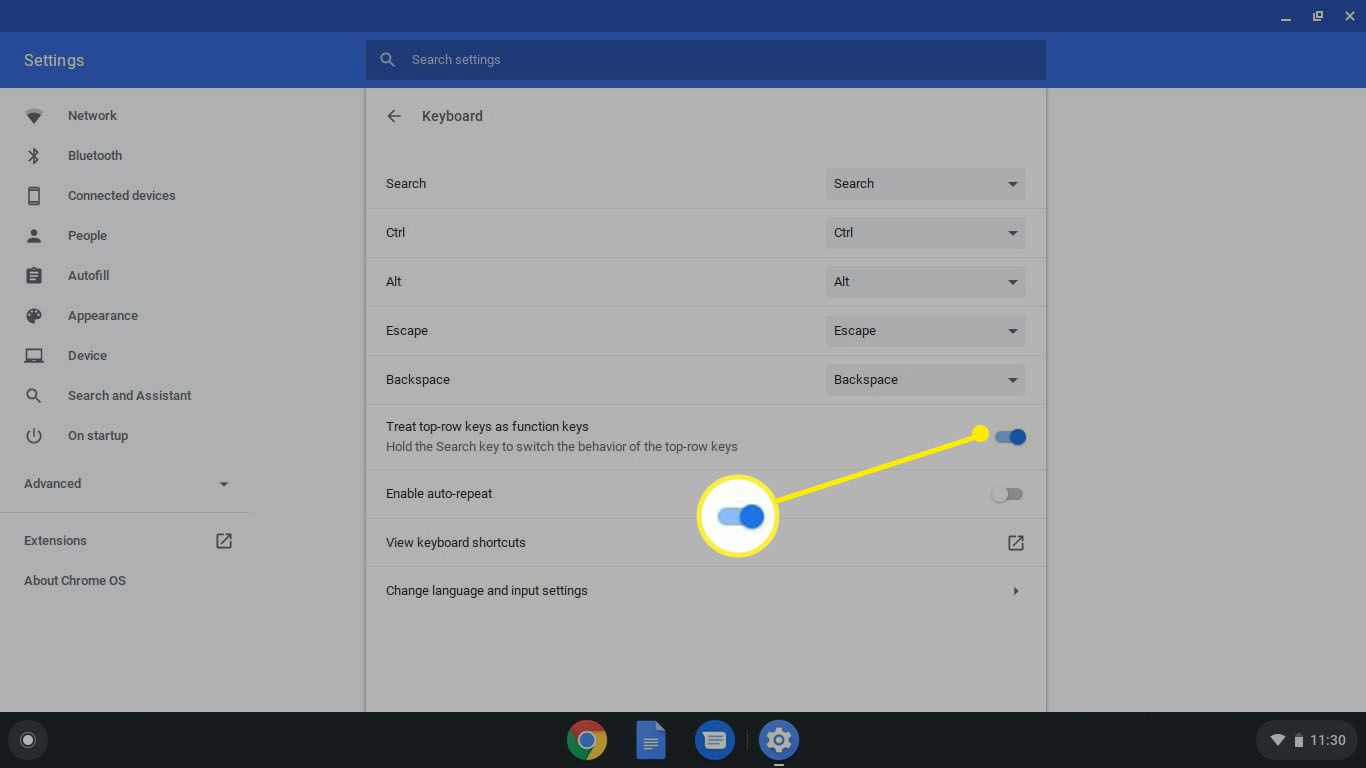The height and width of the screenshot is (768, 1366).
Task: Toggle Treat top-row keys as function keys
Action: (x=1010, y=437)
